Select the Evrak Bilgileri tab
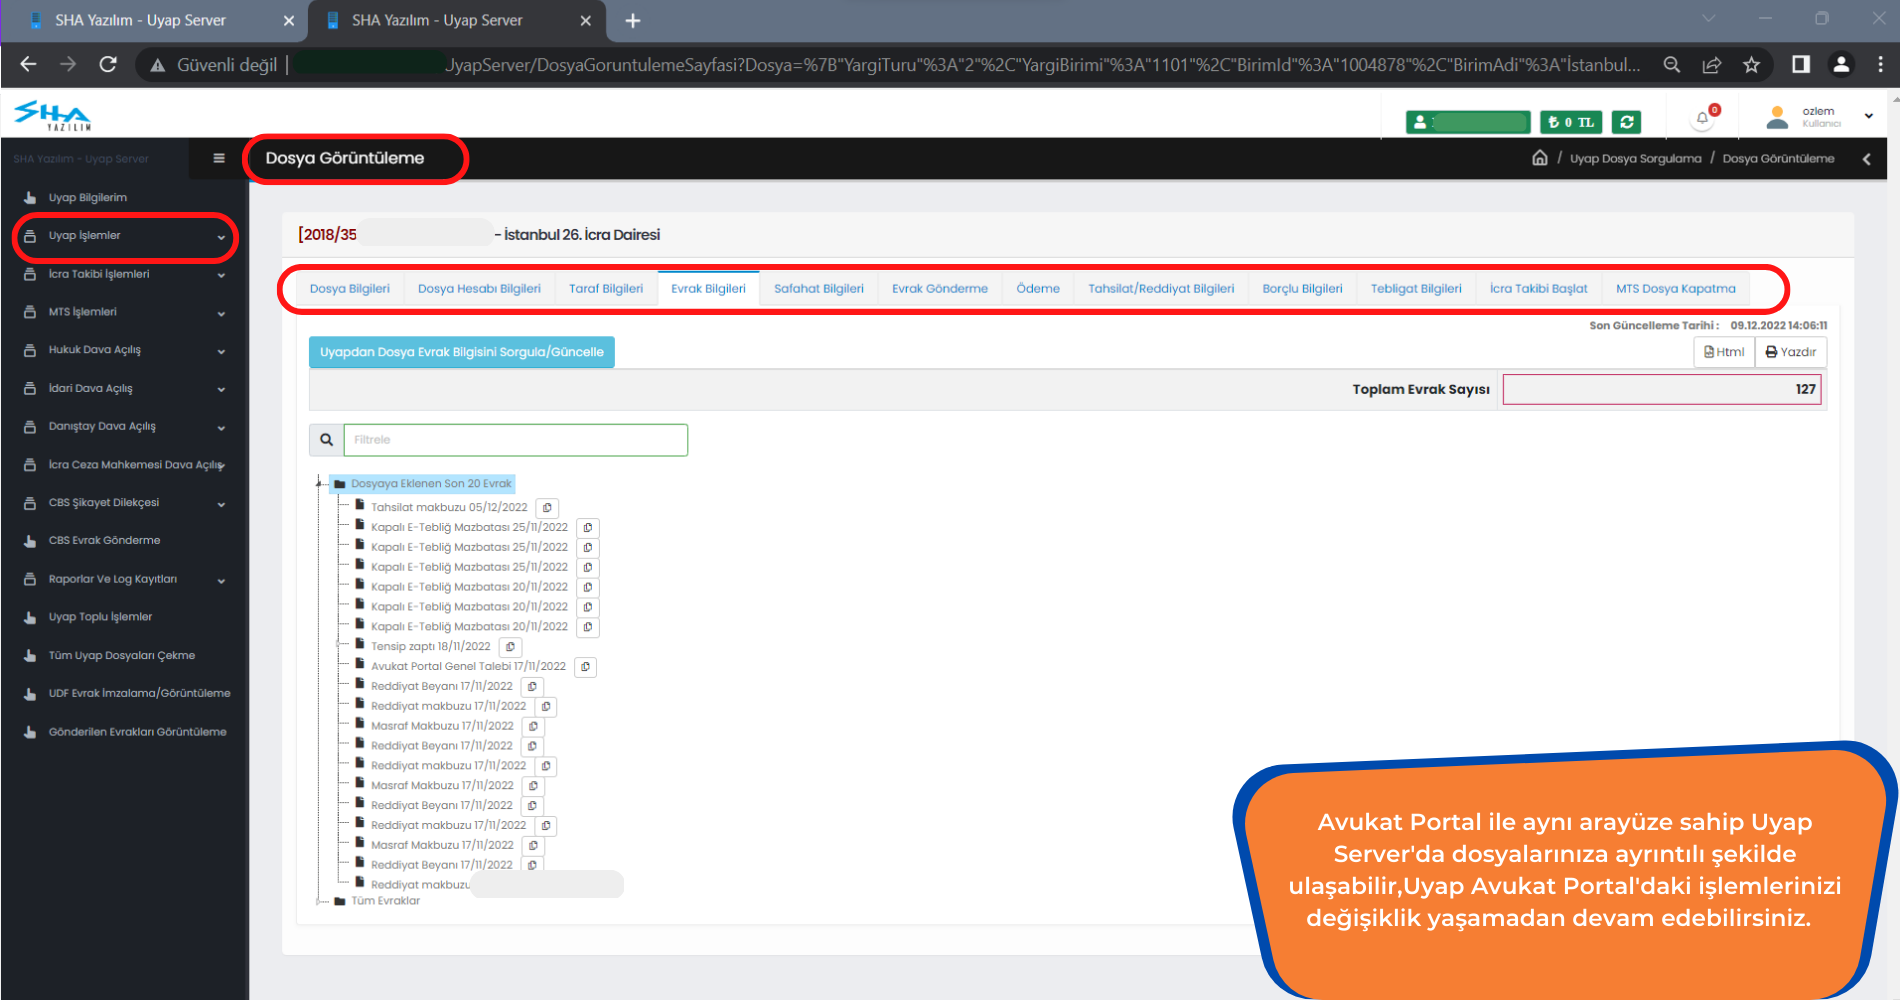Viewport: 1900px width, 1000px height. point(708,289)
